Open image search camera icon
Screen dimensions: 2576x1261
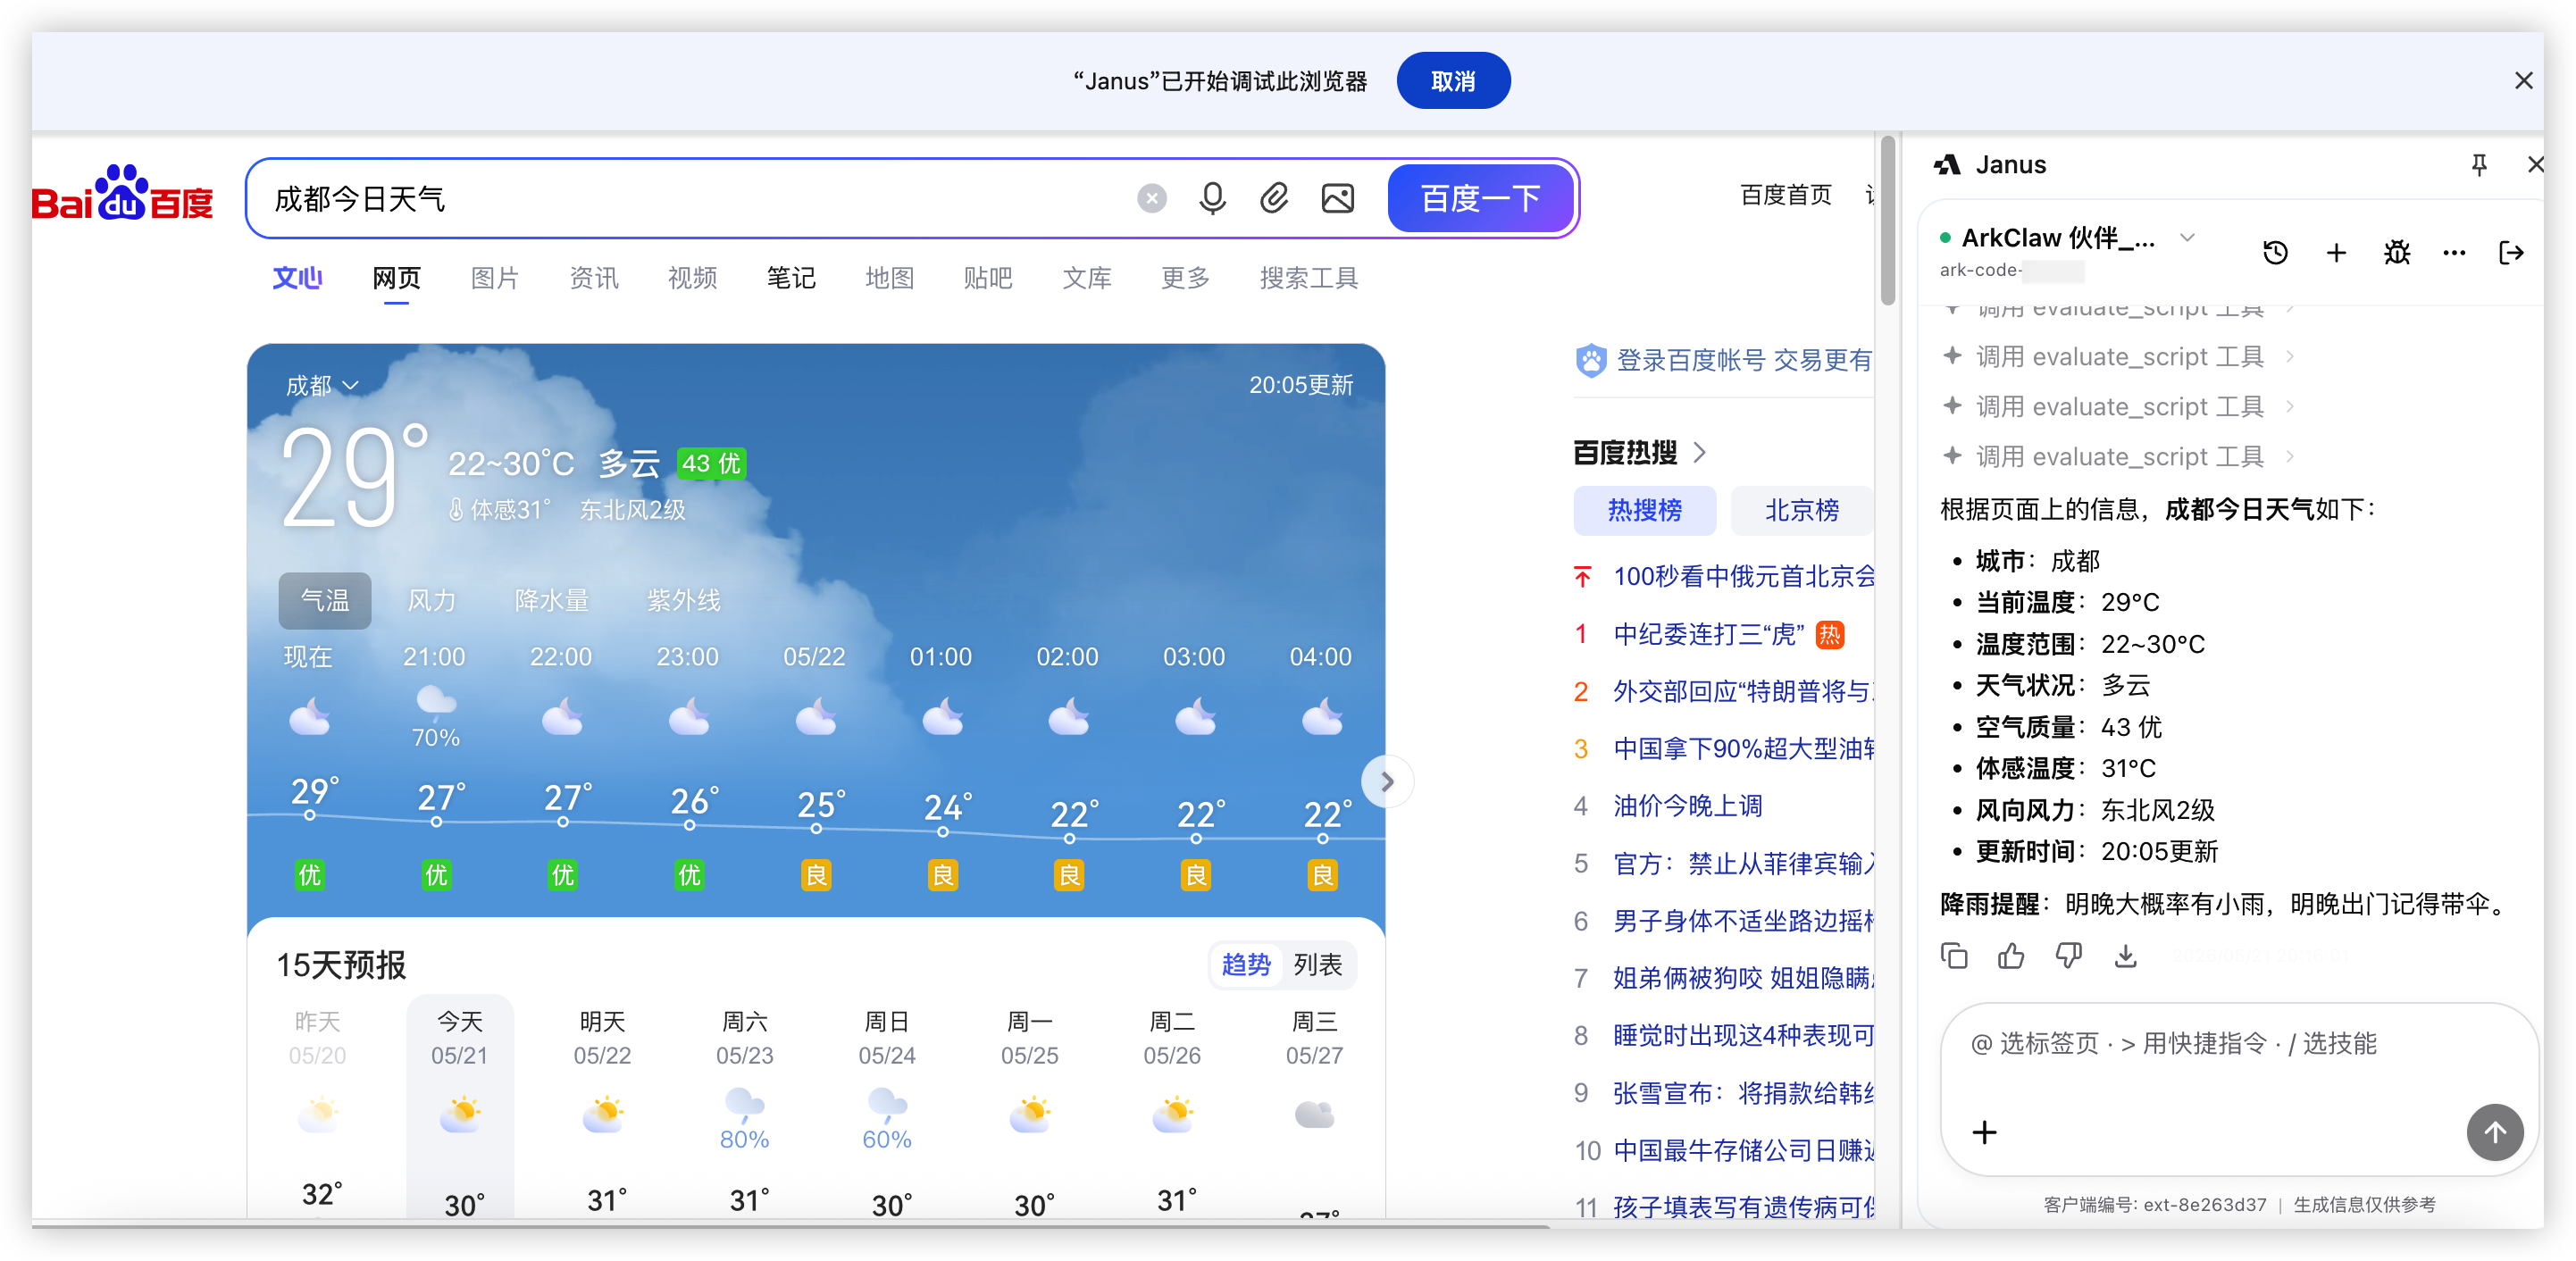[x=1337, y=198]
